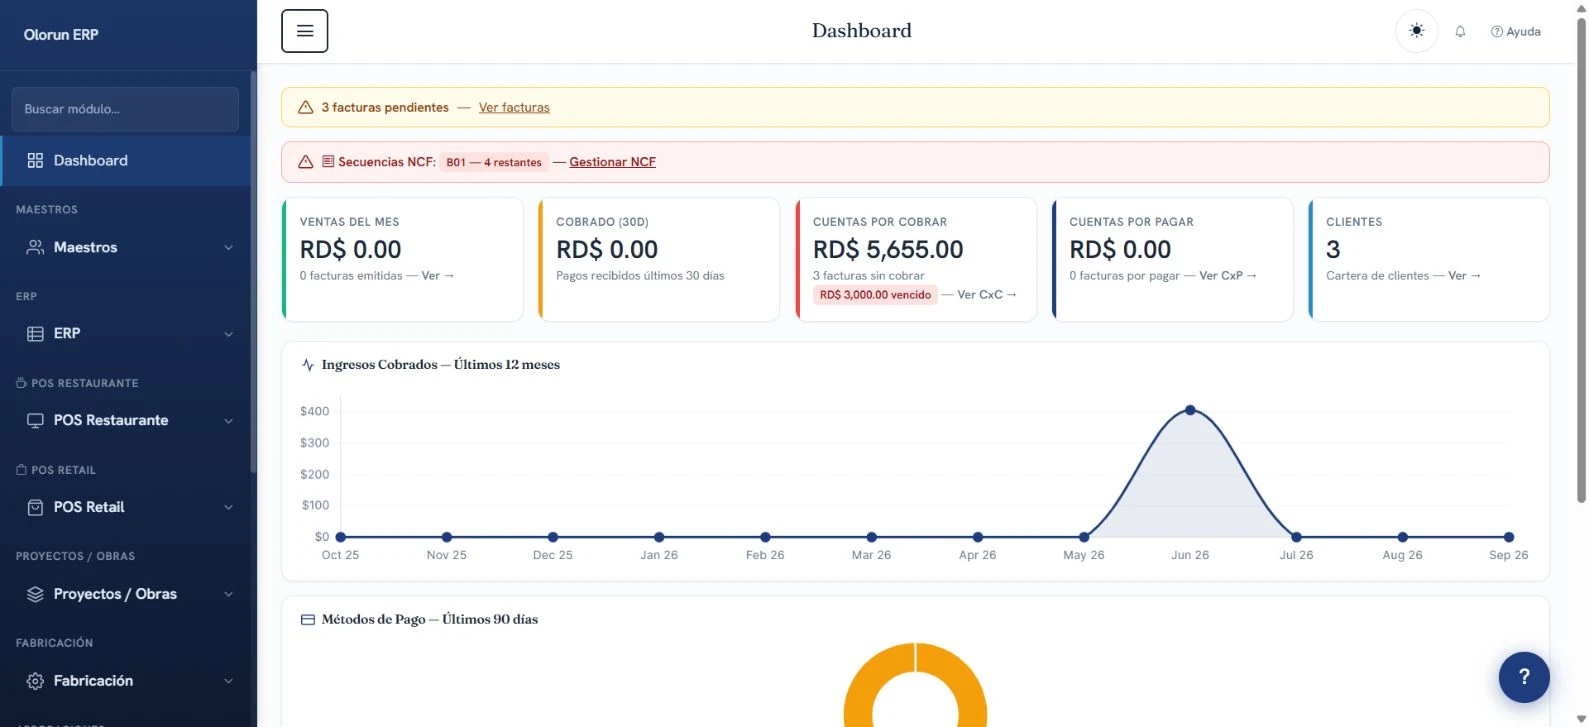Click the Olorun ERP logo title

coord(61,34)
